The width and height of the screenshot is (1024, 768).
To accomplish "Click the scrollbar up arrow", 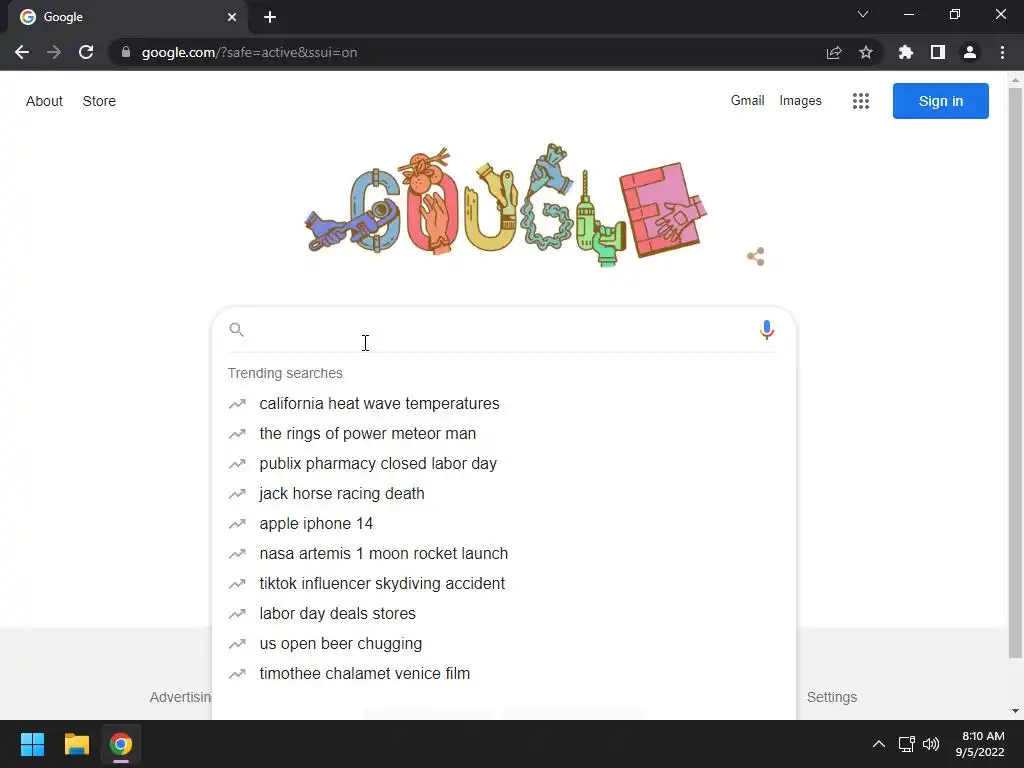I will [1015, 80].
